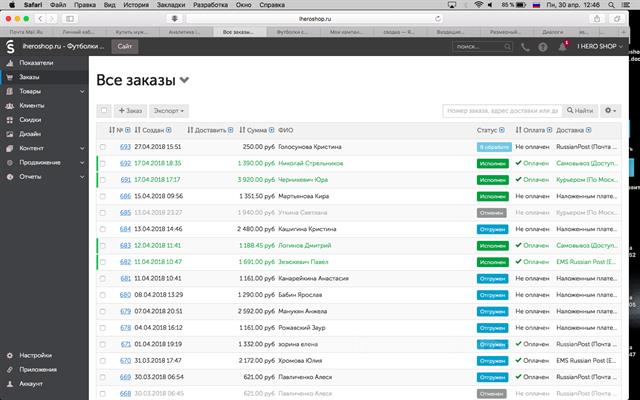
Task: Expand Контент submenu chevron
Action: [82, 148]
